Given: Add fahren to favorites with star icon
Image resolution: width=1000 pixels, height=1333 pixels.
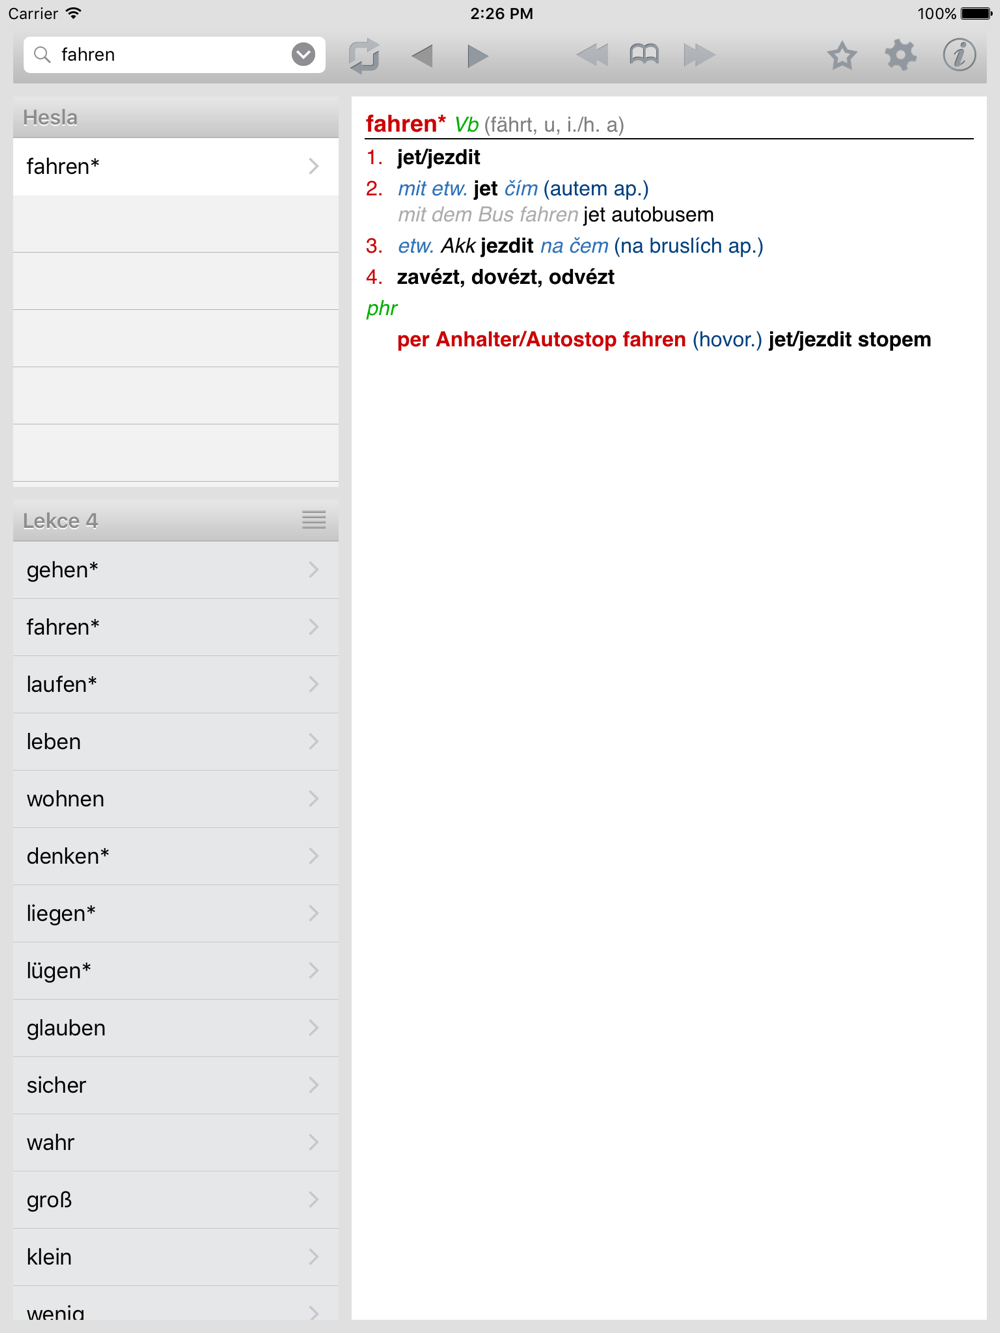Looking at the screenshot, I should click(x=842, y=55).
